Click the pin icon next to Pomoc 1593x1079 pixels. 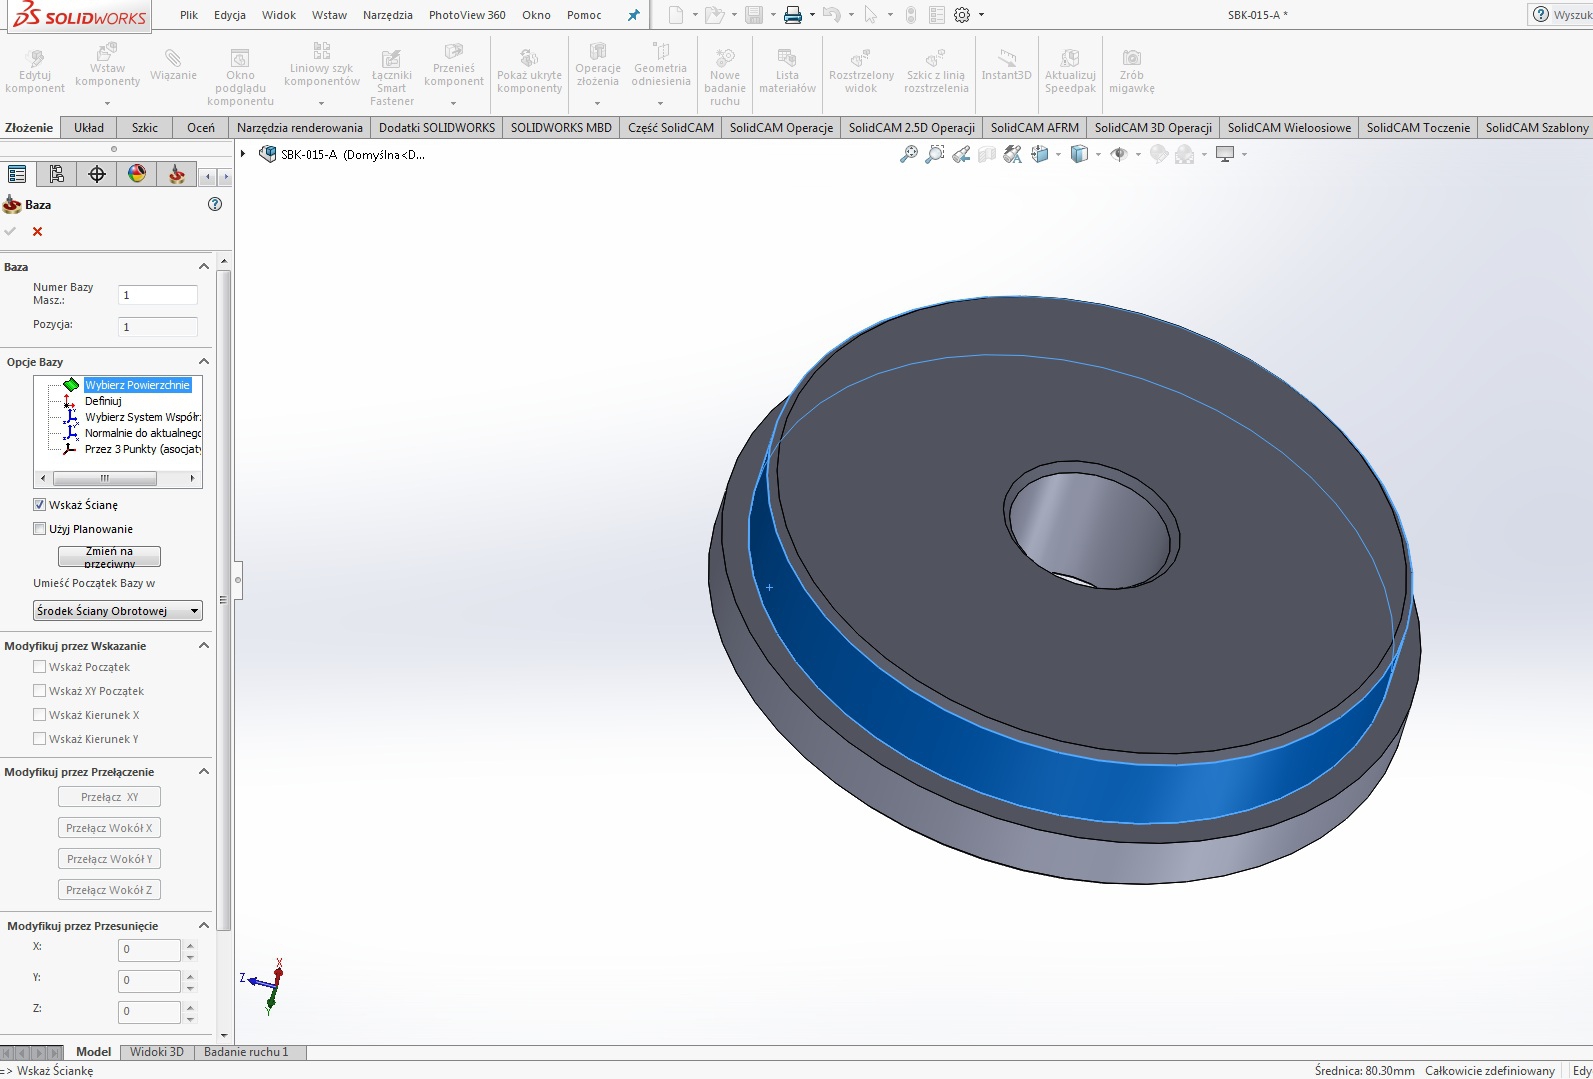point(633,15)
